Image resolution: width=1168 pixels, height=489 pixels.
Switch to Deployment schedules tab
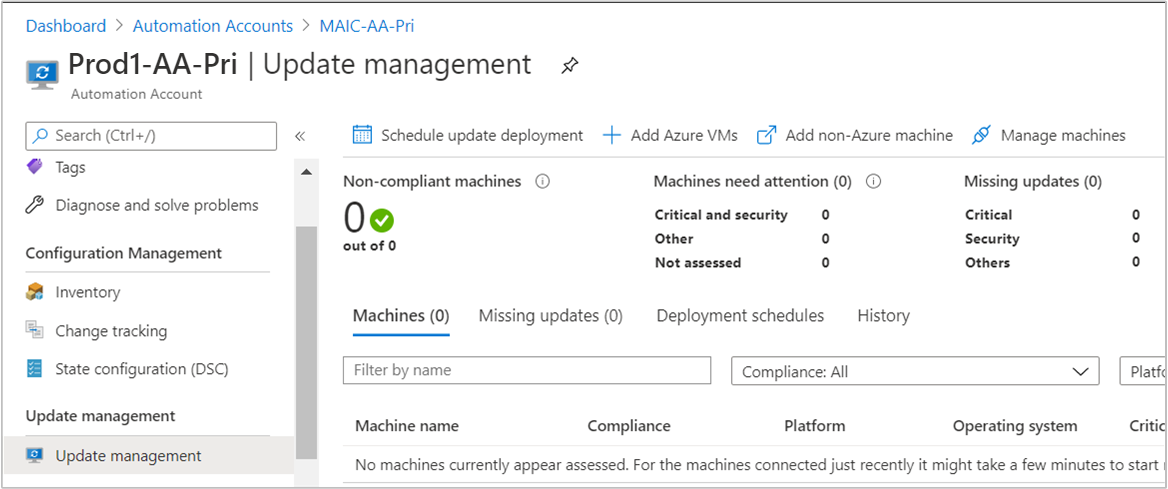(x=740, y=316)
